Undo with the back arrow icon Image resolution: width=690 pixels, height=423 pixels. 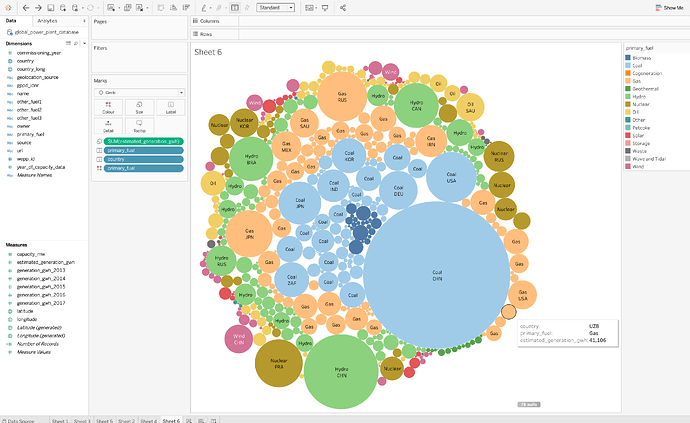point(26,7)
